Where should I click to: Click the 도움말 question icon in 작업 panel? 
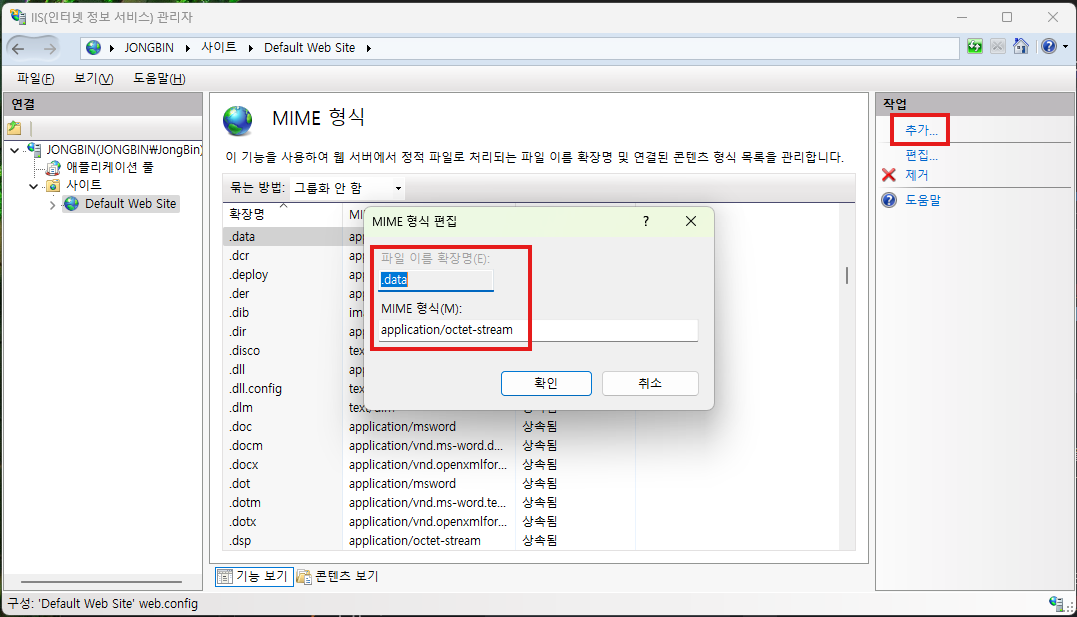(x=889, y=200)
